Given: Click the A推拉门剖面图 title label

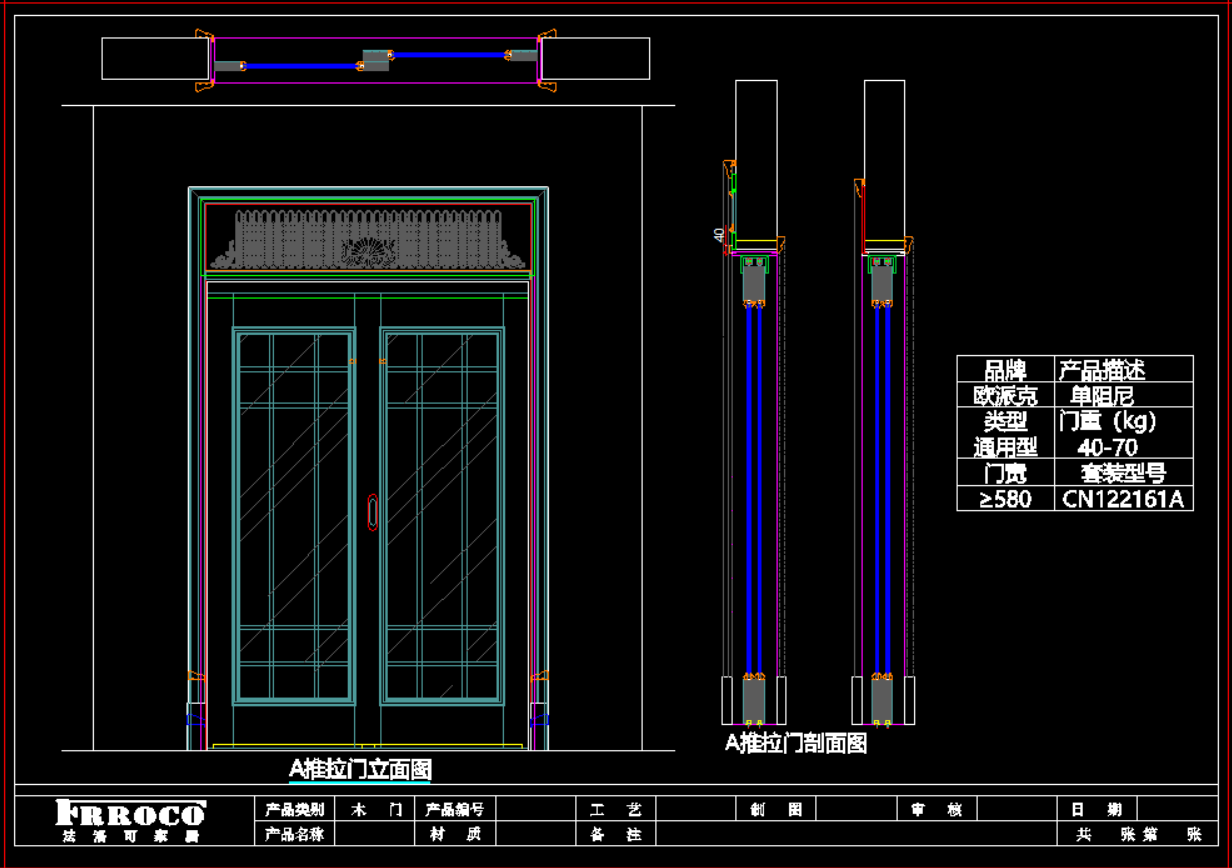Looking at the screenshot, I should pyautogui.click(x=795, y=743).
